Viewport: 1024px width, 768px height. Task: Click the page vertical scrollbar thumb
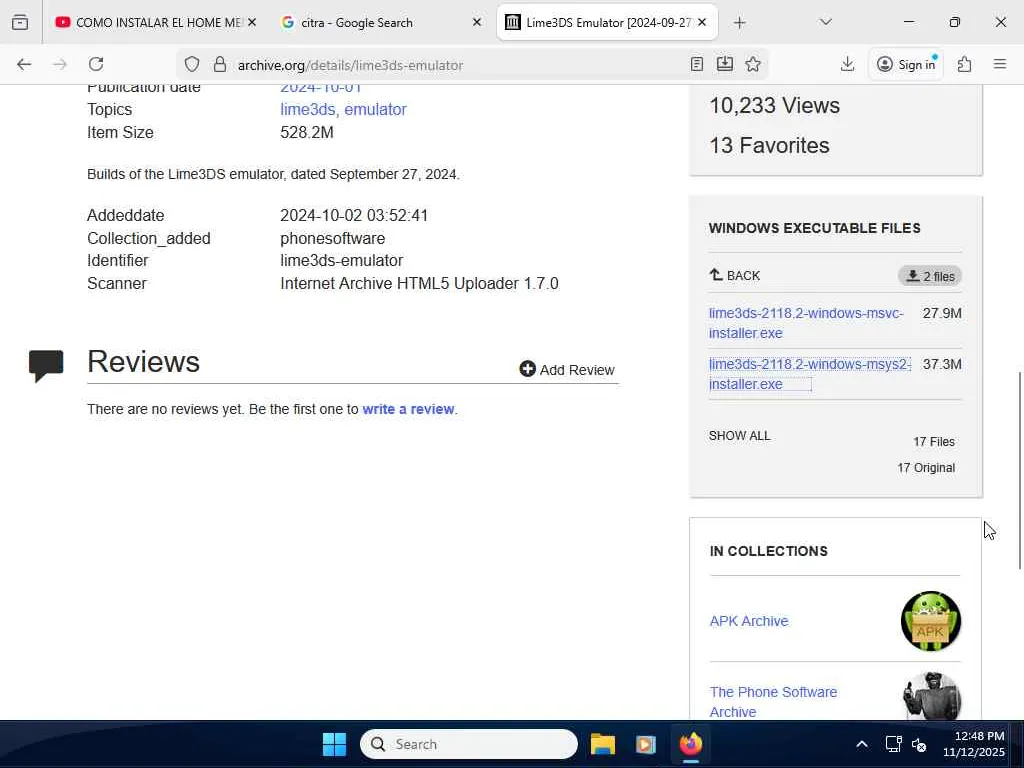tap(1019, 470)
